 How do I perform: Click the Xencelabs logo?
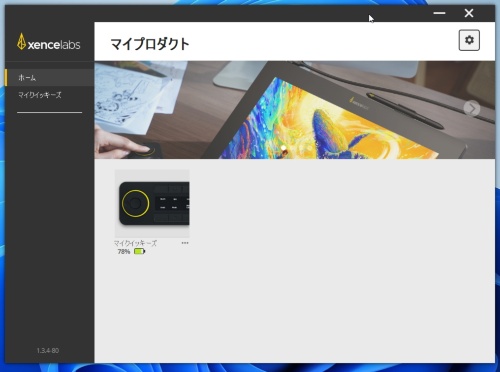(x=49, y=42)
